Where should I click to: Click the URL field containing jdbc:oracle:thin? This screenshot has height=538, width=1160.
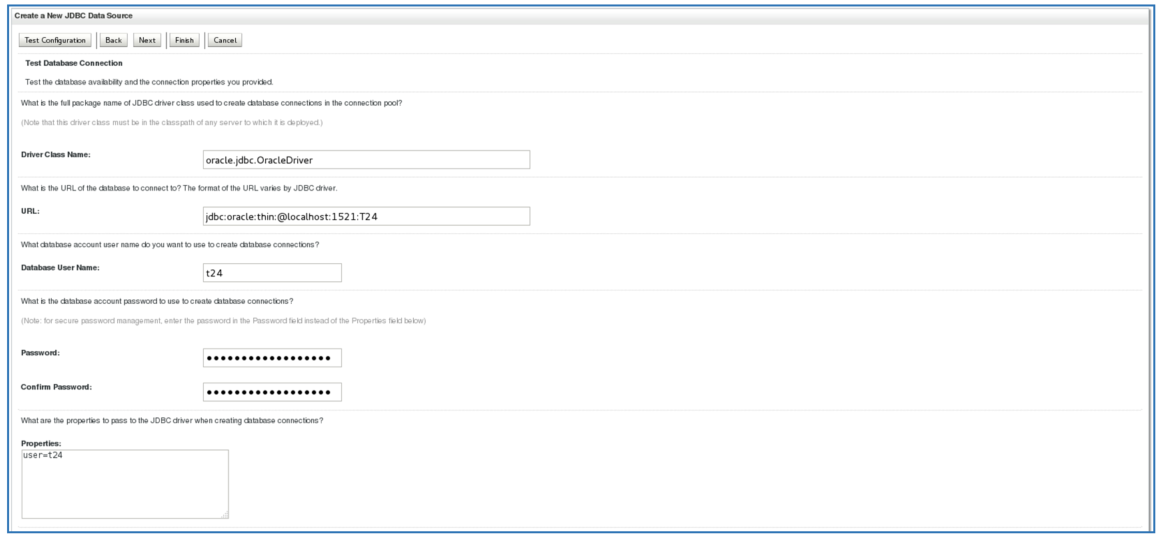point(365,217)
